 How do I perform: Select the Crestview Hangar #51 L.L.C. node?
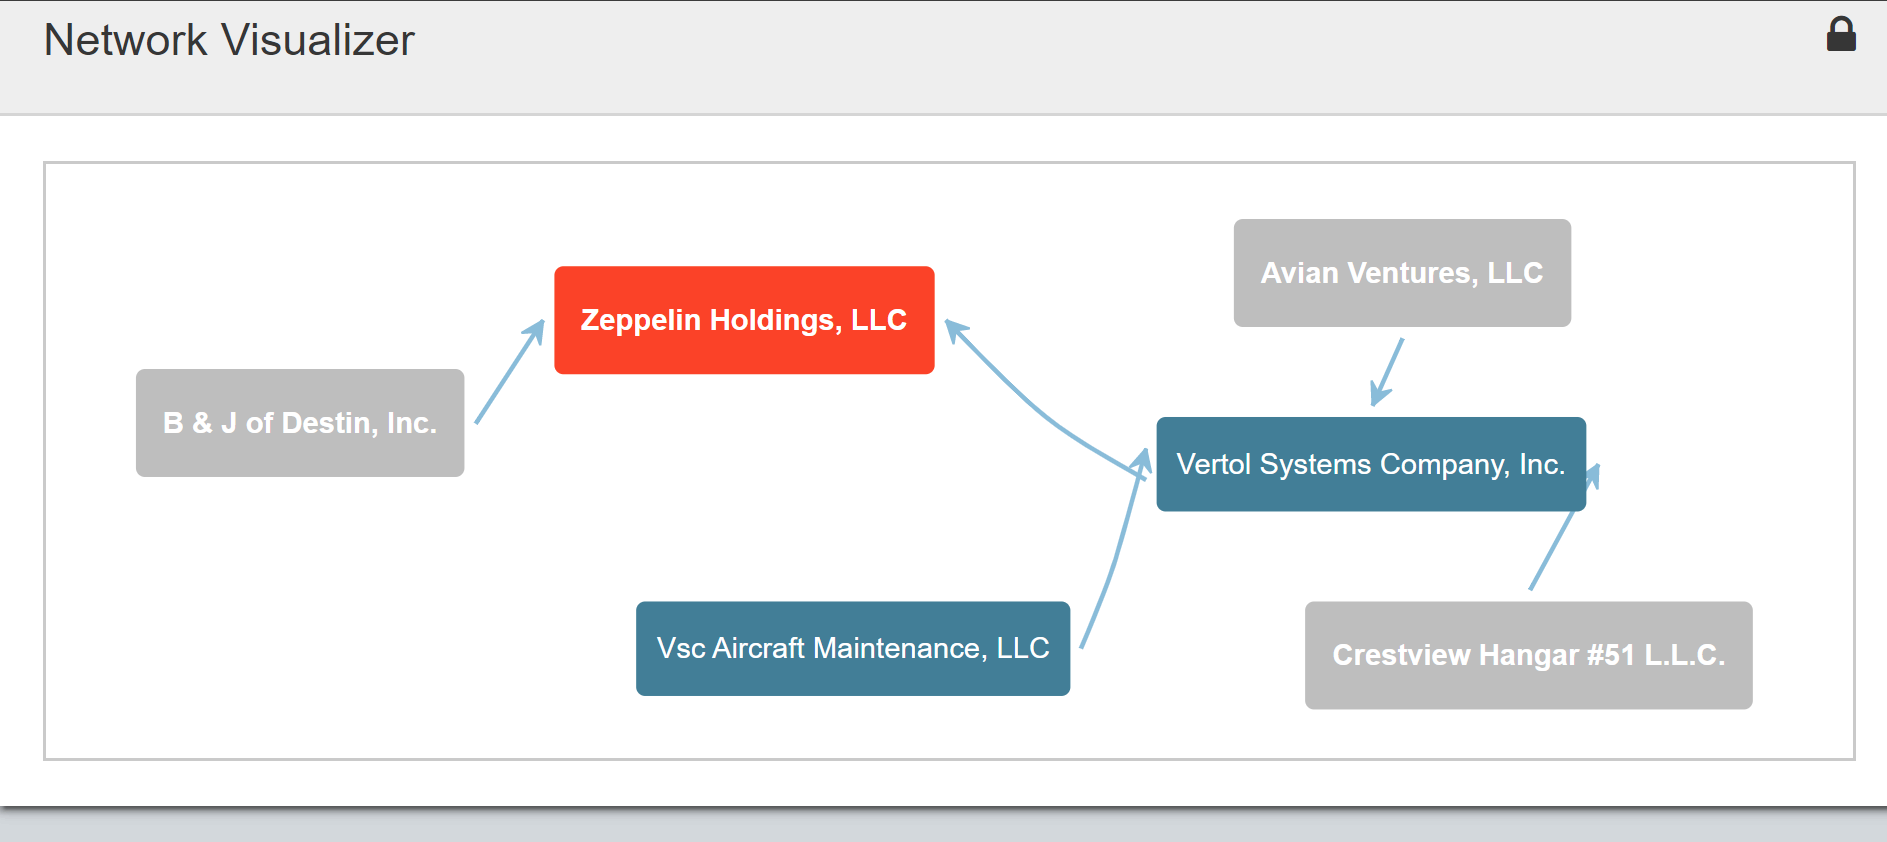(x=1528, y=655)
